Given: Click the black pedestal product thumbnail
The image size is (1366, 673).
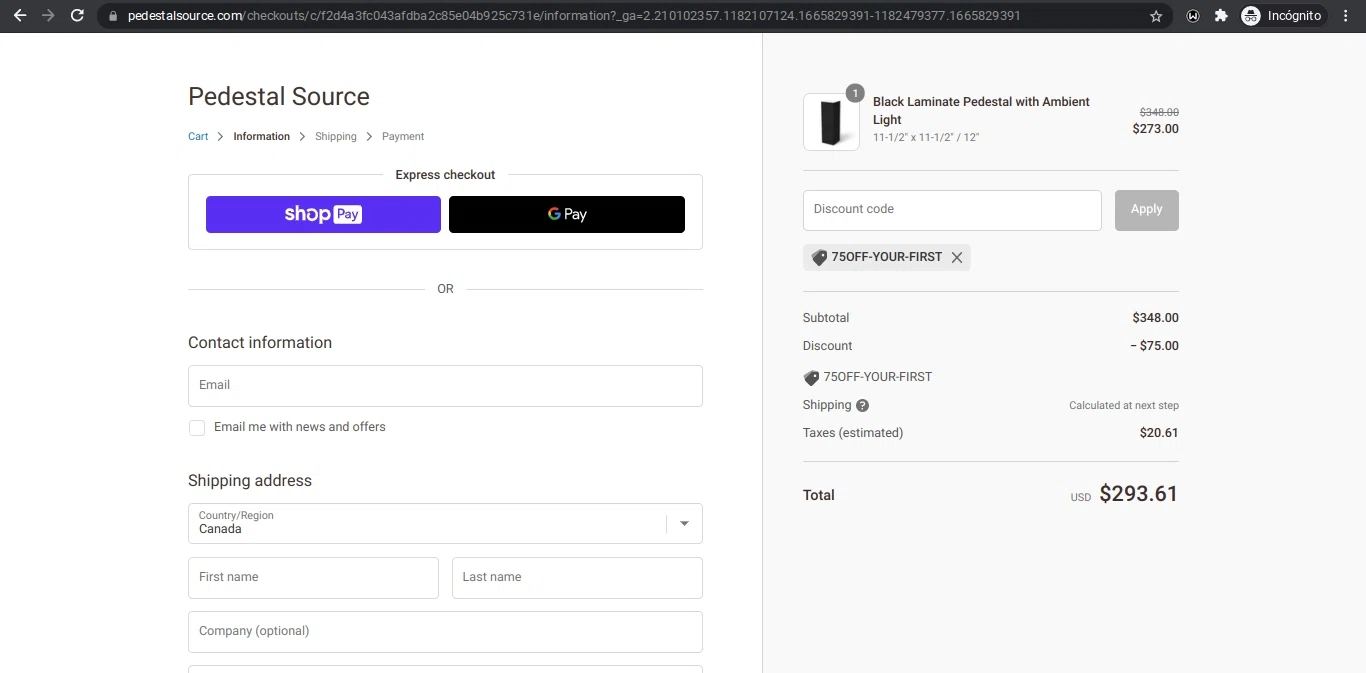Looking at the screenshot, I should 831,122.
